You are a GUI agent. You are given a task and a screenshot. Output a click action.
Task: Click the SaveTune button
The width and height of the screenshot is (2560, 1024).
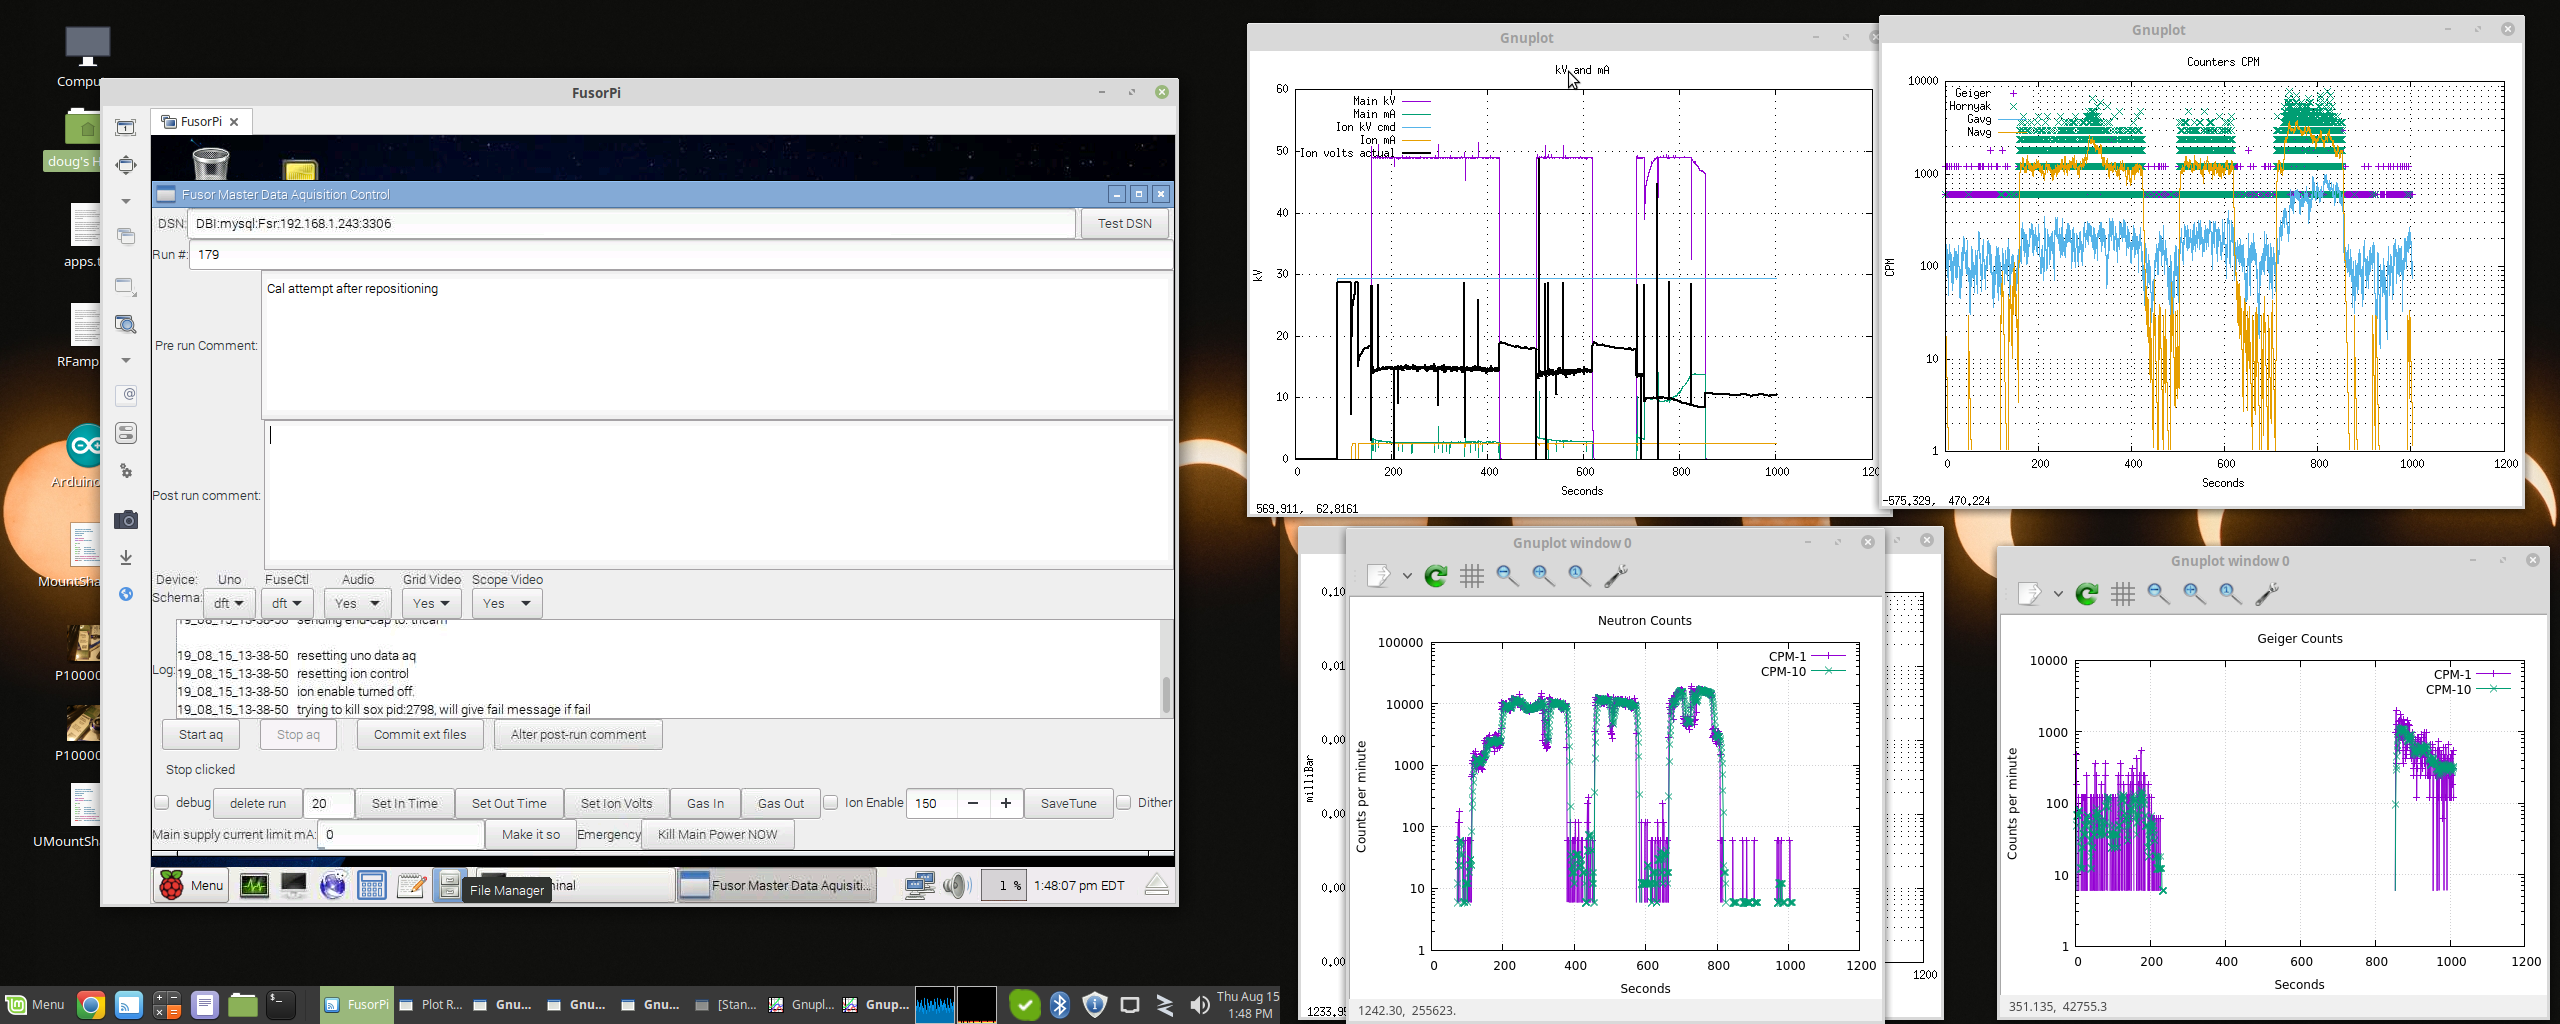point(1069,804)
